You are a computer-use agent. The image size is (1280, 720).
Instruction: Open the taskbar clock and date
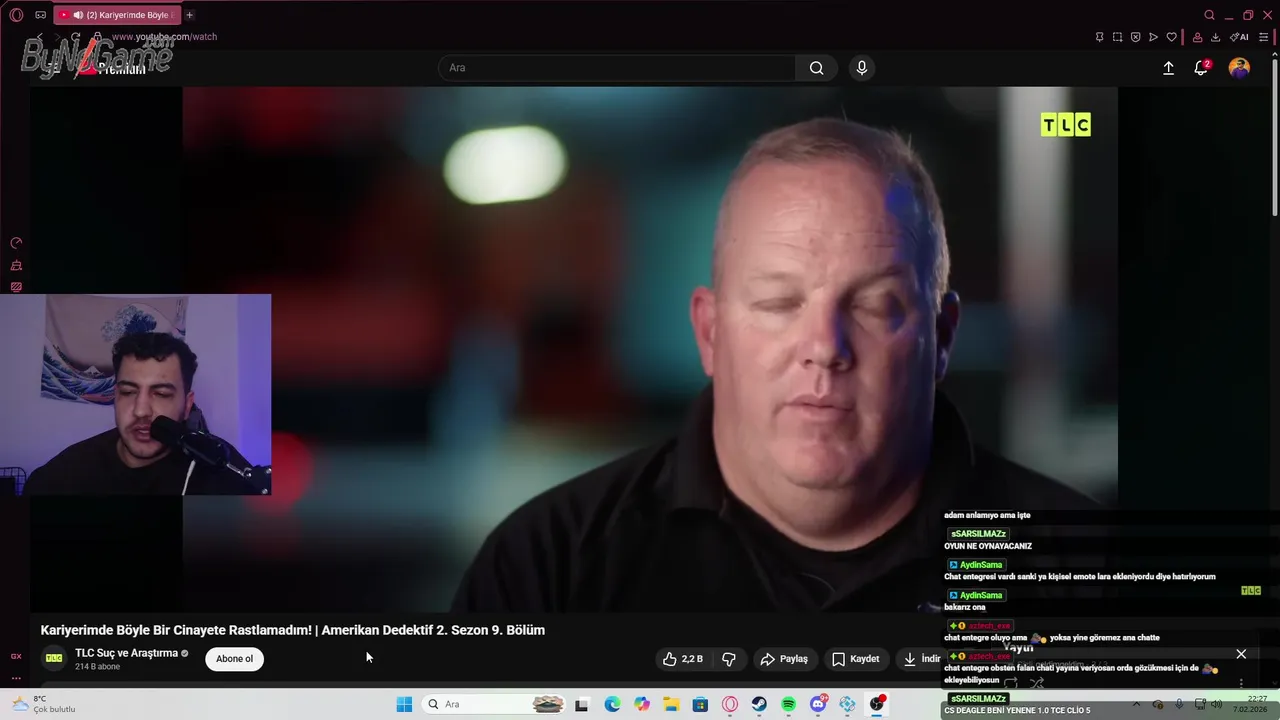1251,704
